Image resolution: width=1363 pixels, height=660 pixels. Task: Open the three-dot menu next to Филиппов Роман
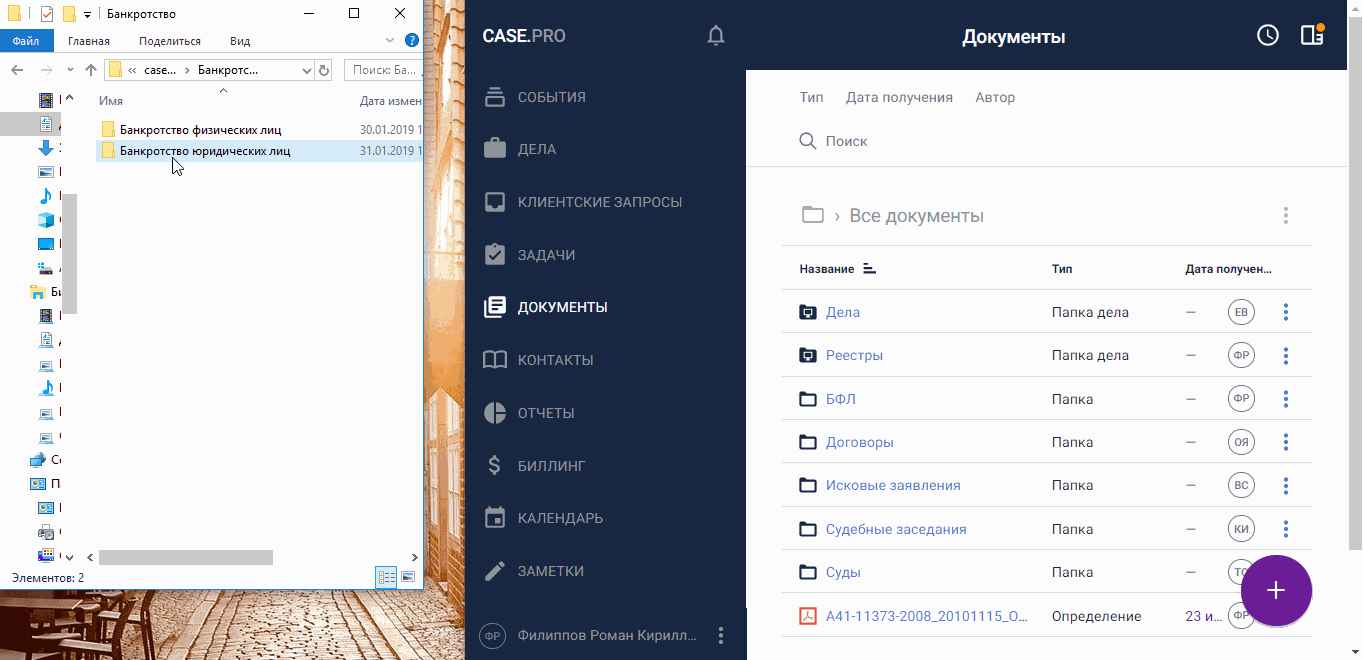[721, 635]
